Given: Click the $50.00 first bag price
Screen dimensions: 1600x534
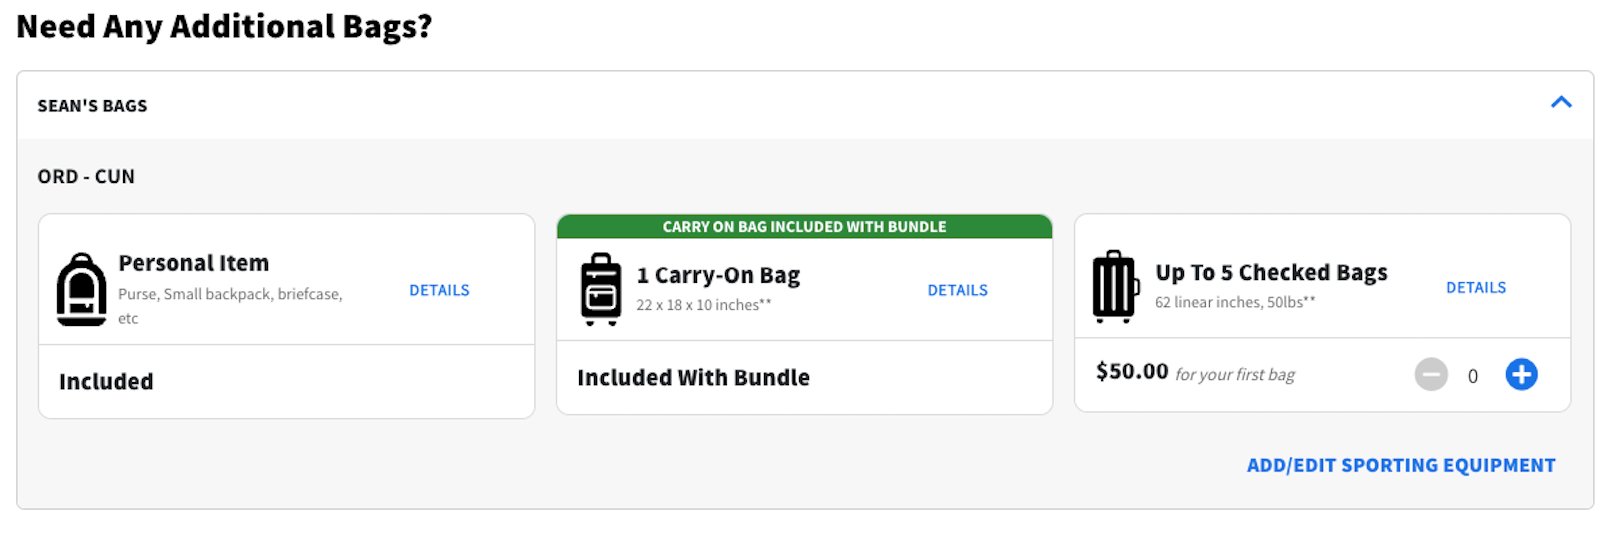Looking at the screenshot, I should (x=1132, y=372).
